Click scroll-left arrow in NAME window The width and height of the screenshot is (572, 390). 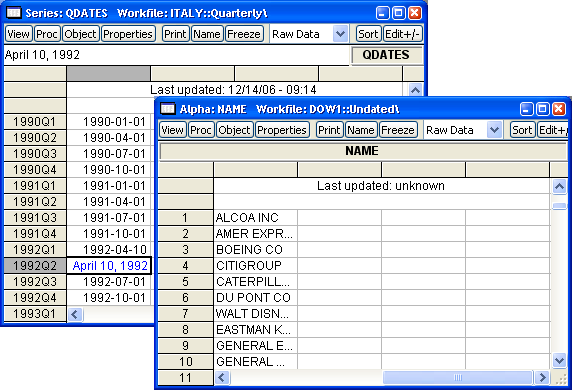222,377
